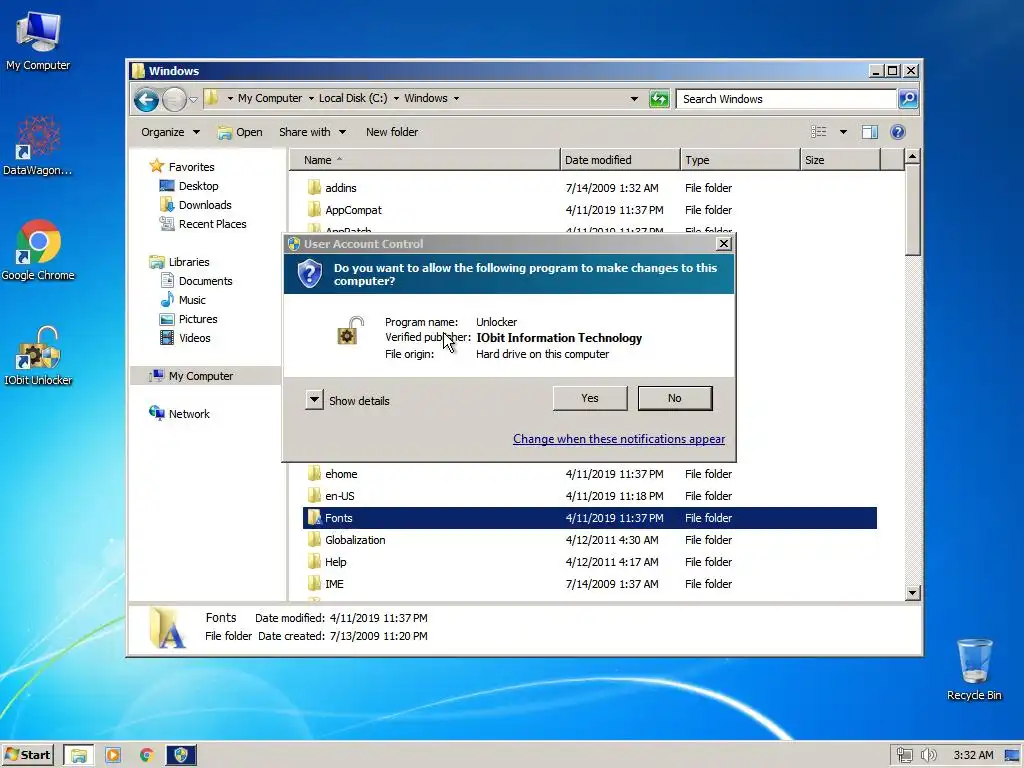Open DataWagon desktop shortcut

[x=38, y=146]
